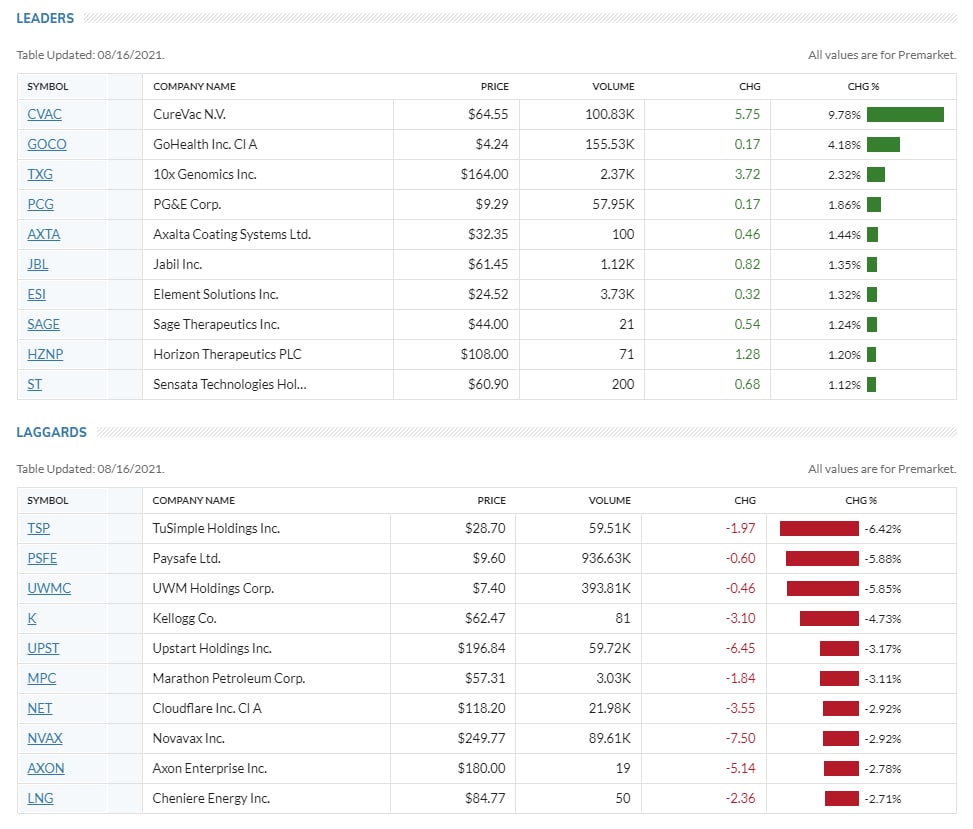
Task: Open the CVAC symbol link
Action: tap(44, 114)
